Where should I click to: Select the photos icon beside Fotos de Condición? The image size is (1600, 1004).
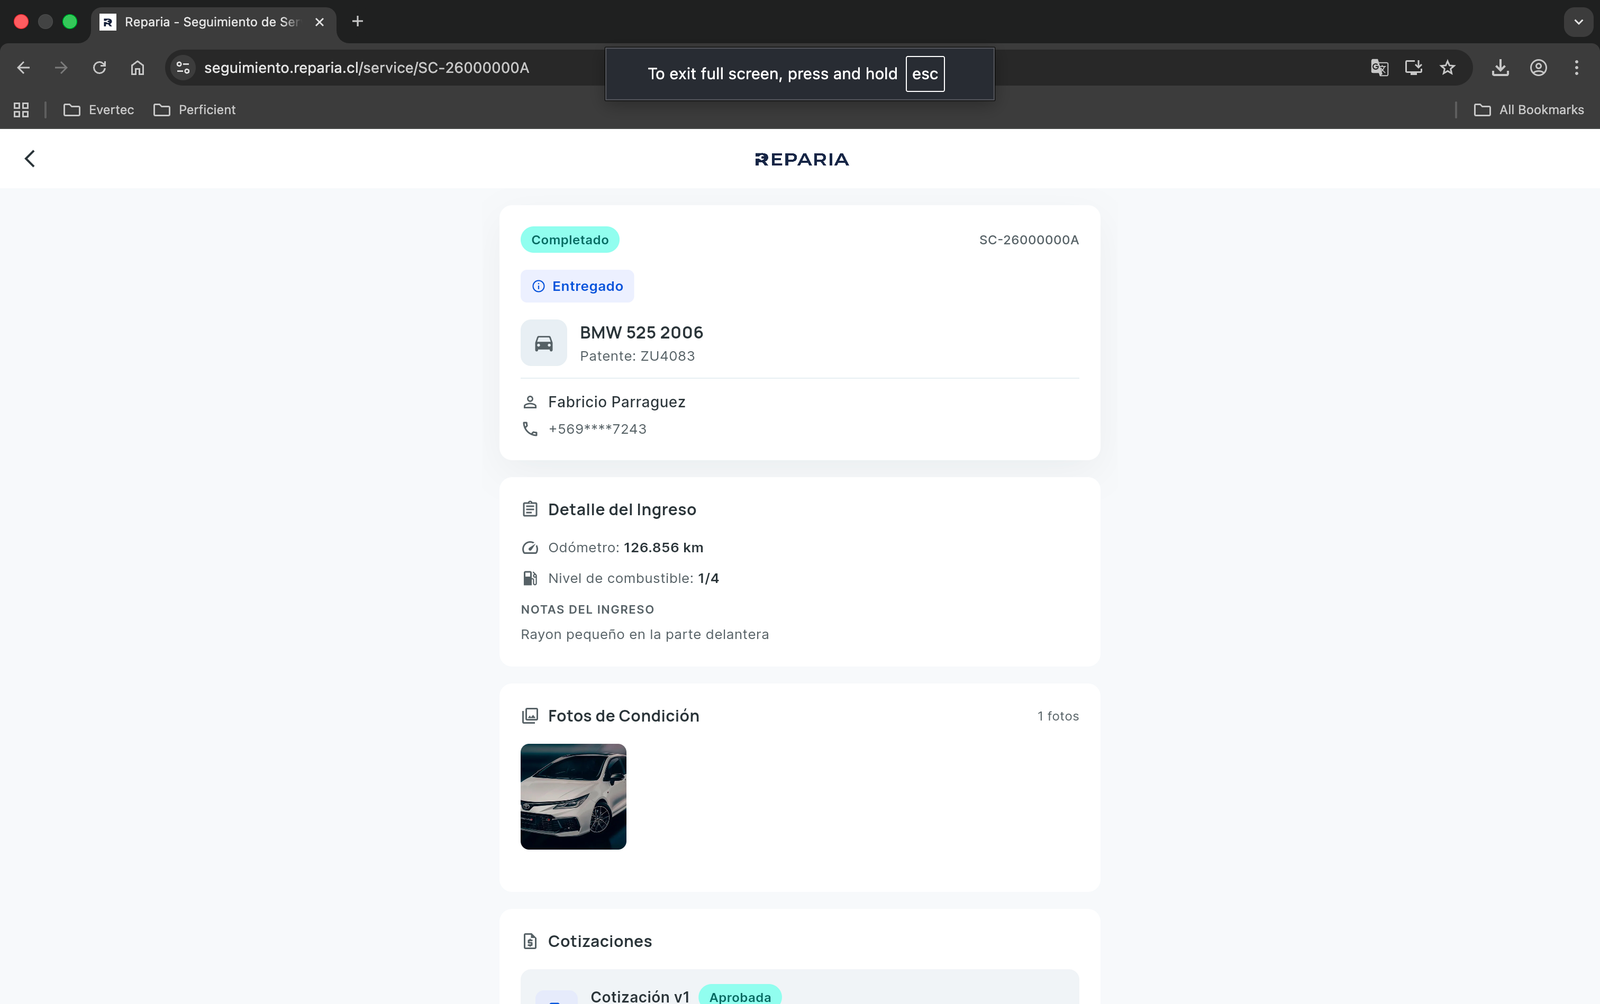[529, 715]
